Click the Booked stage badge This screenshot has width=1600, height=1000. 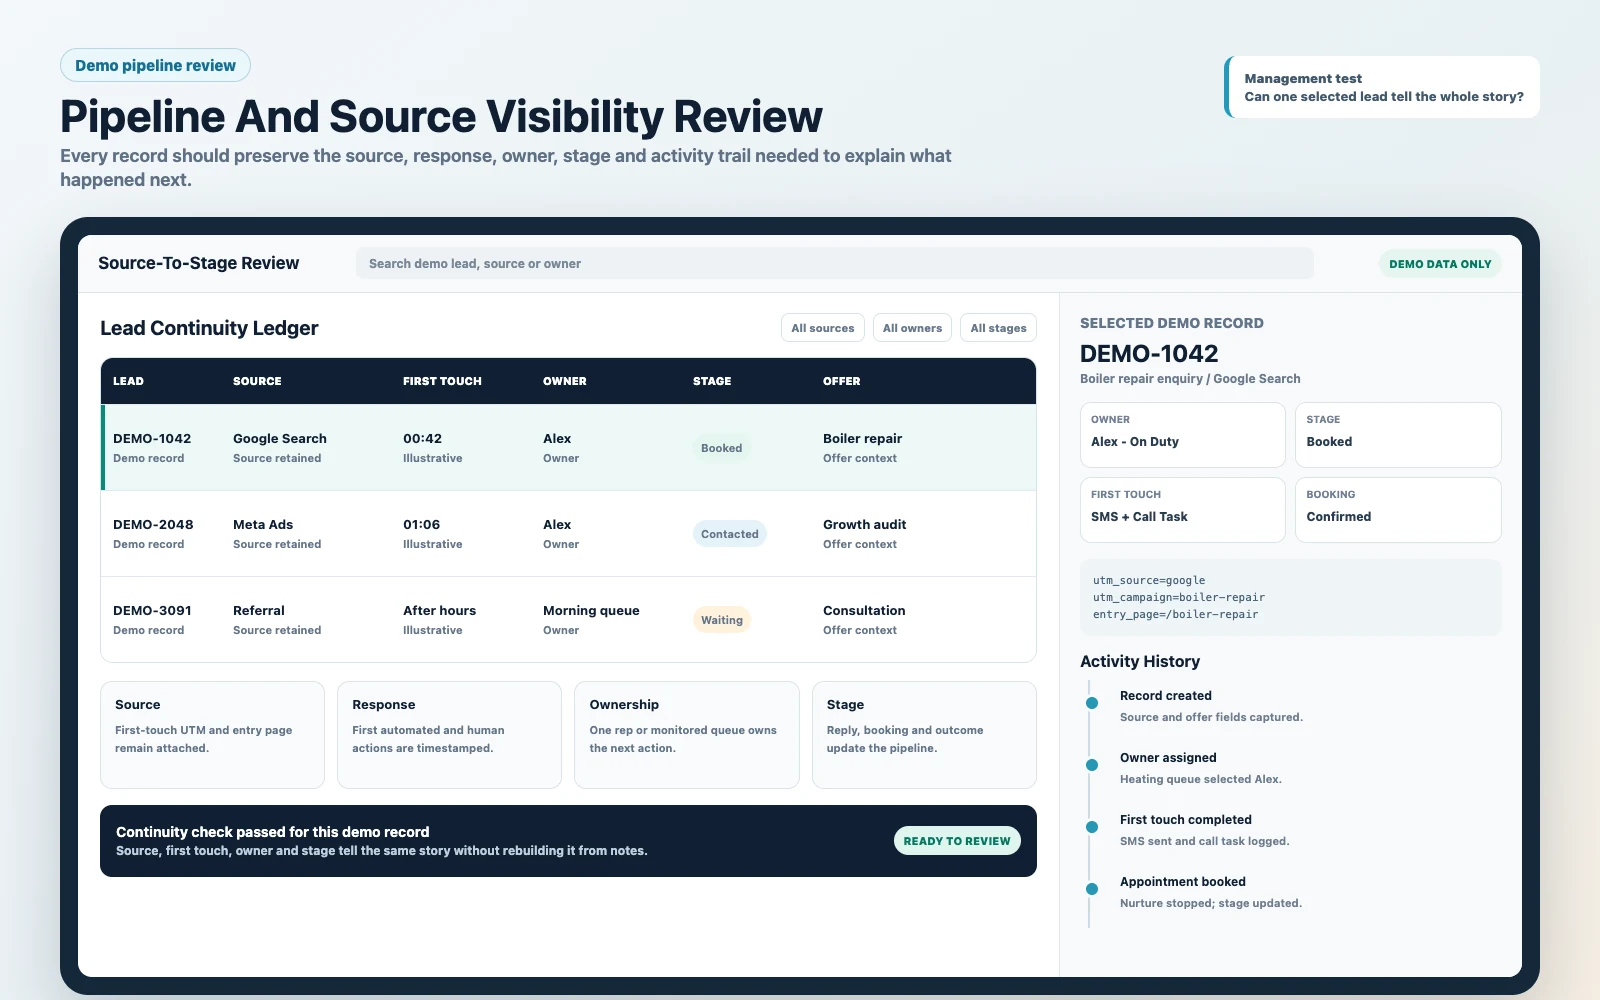tap(721, 448)
